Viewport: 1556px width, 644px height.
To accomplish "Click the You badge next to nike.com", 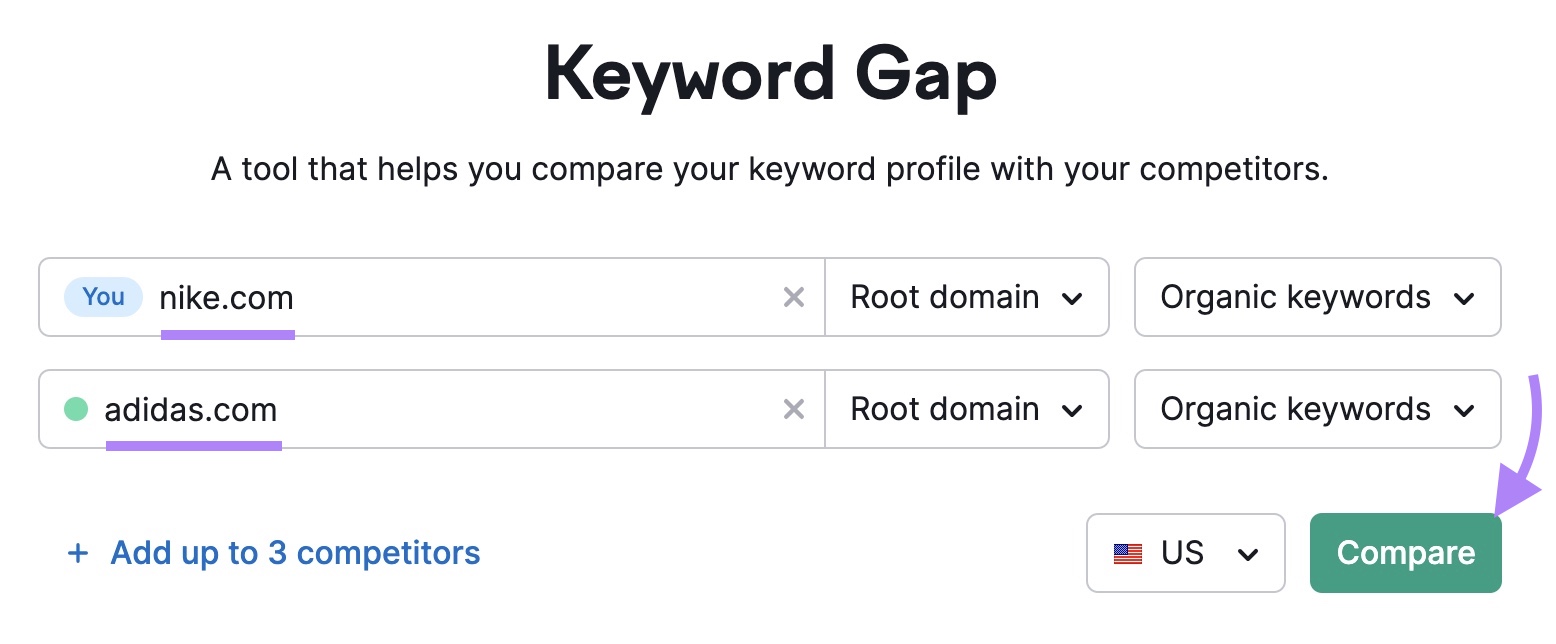I will [x=103, y=297].
